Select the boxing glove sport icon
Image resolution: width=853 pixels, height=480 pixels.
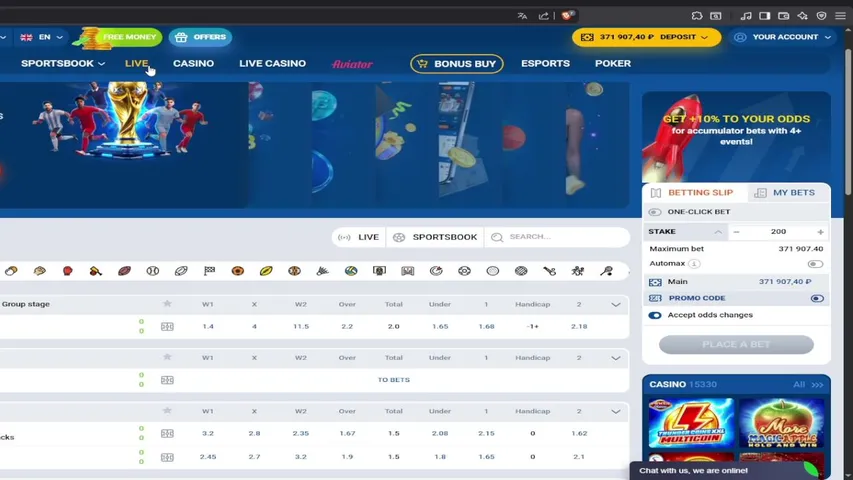(67, 270)
